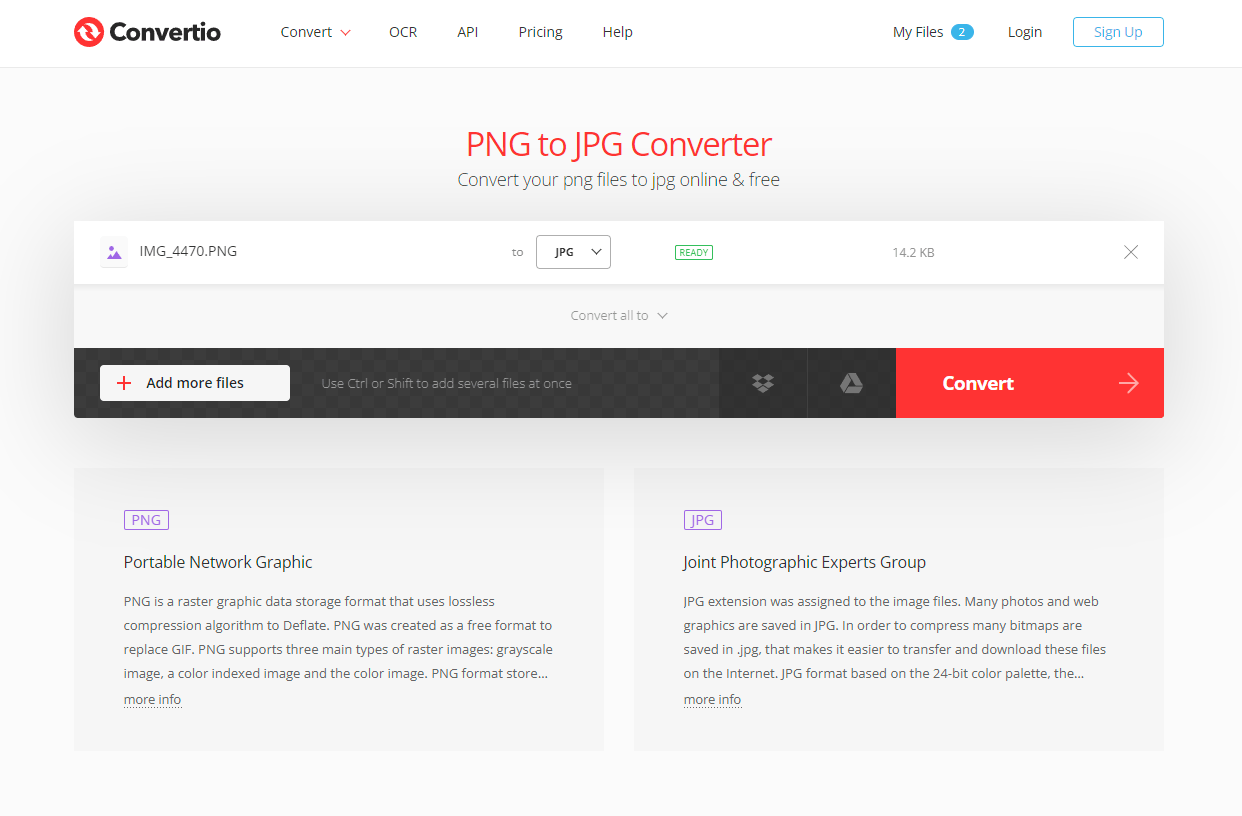Image resolution: width=1242 pixels, height=816 pixels.
Task: Open the Convert menu dropdown
Action: click(315, 32)
